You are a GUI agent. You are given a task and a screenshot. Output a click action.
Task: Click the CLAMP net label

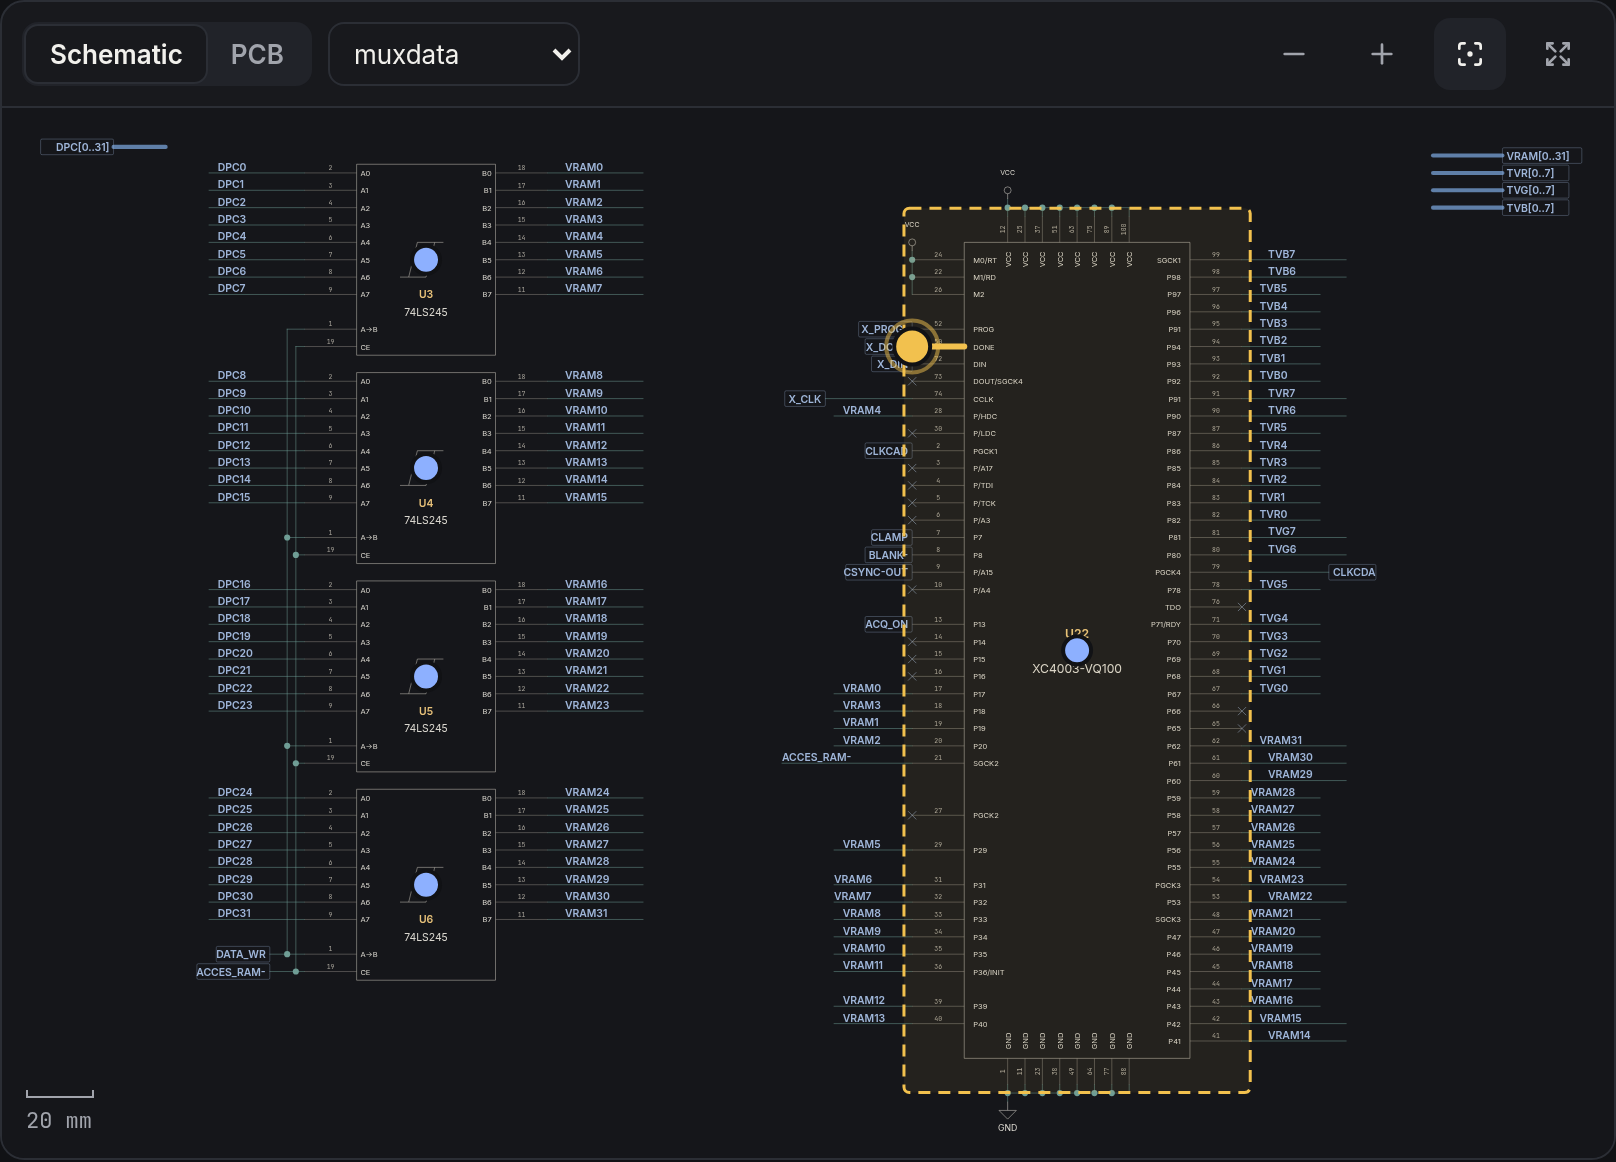(x=889, y=537)
